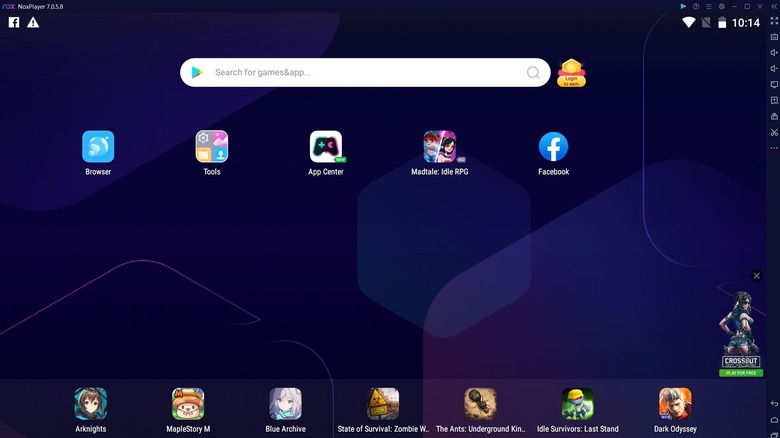Click the search for games field
This screenshot has height=438, width=780.
365,73
